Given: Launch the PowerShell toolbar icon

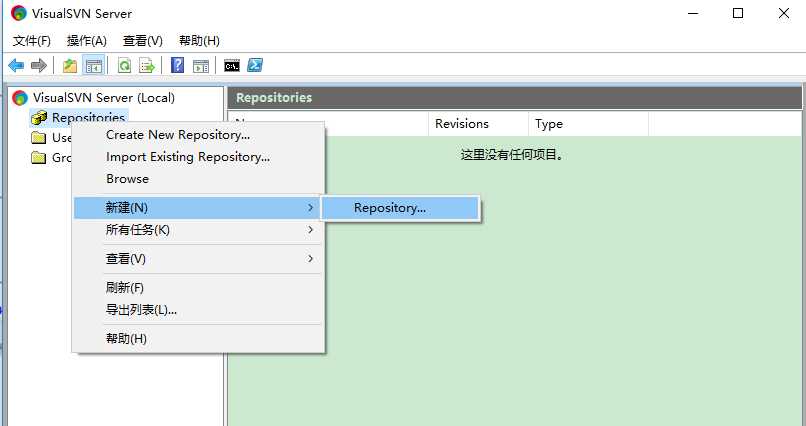Looking at the screenshot, I should [255, 65].
